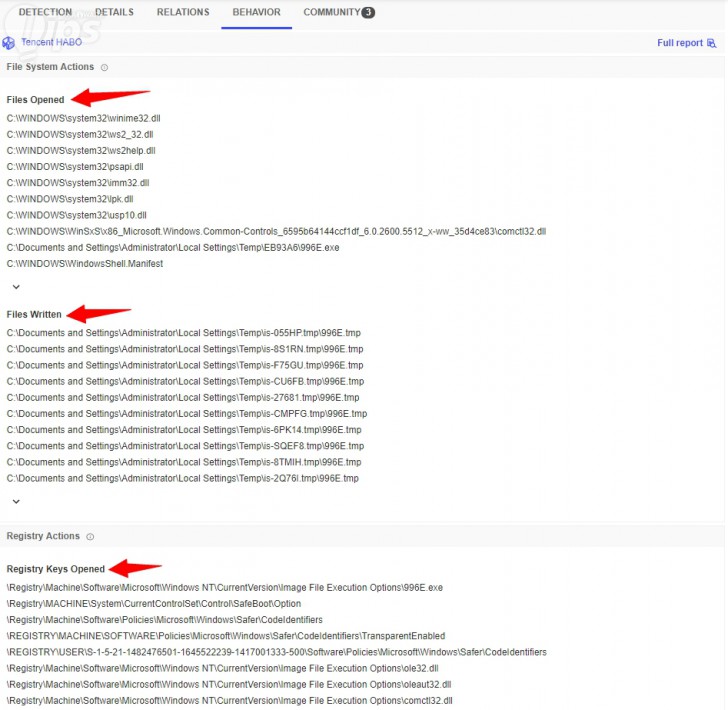
Task: Select the is-CU6FB.tmp written file
Action: click(x=185, y=381)
